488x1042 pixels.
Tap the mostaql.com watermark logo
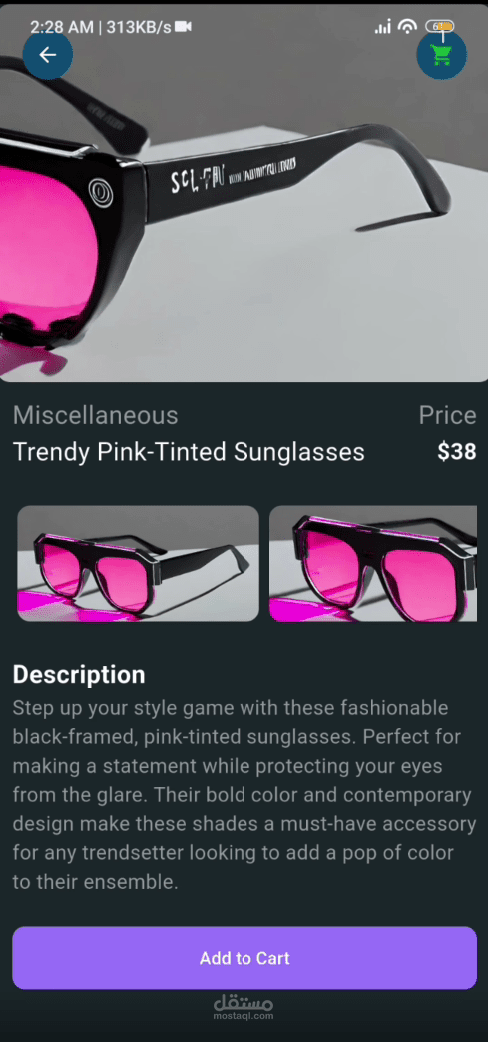click(x=244, y=1007)
